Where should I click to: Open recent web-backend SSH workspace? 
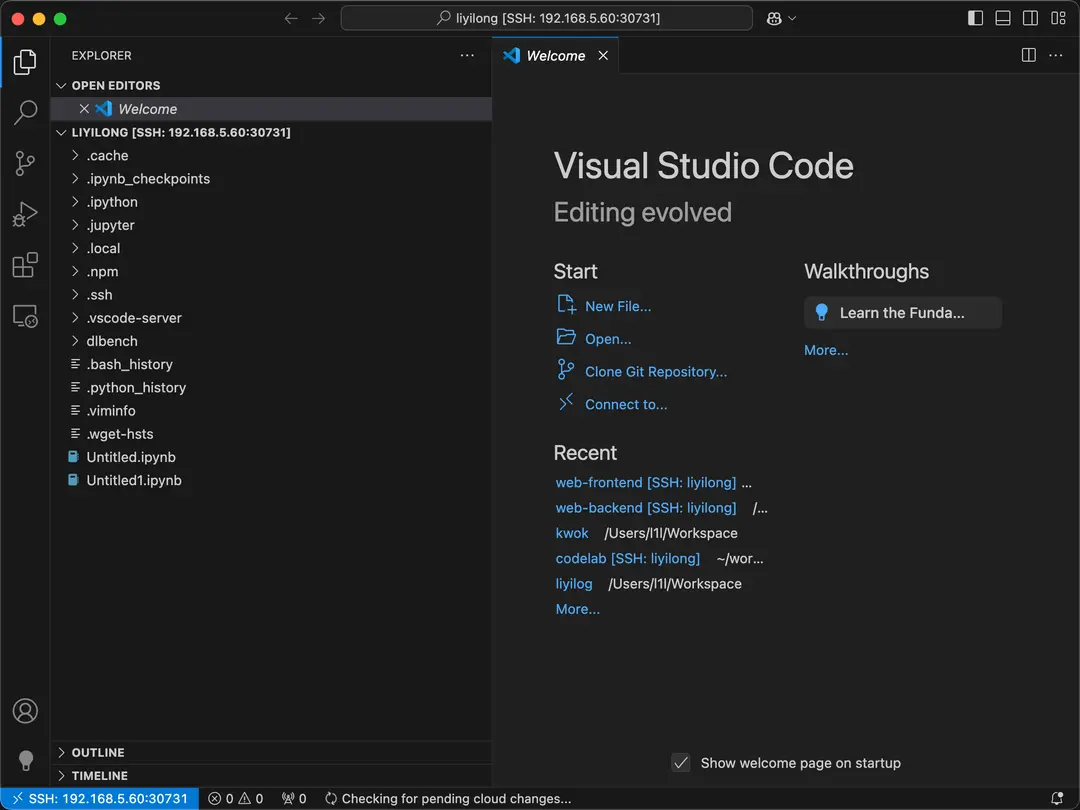[x=645, y=508]
